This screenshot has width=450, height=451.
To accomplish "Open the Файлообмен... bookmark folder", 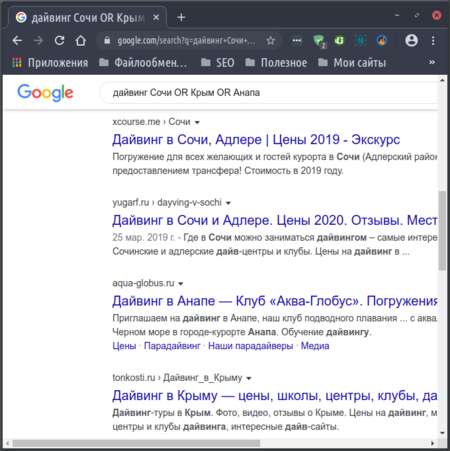I will click(143, 63).
